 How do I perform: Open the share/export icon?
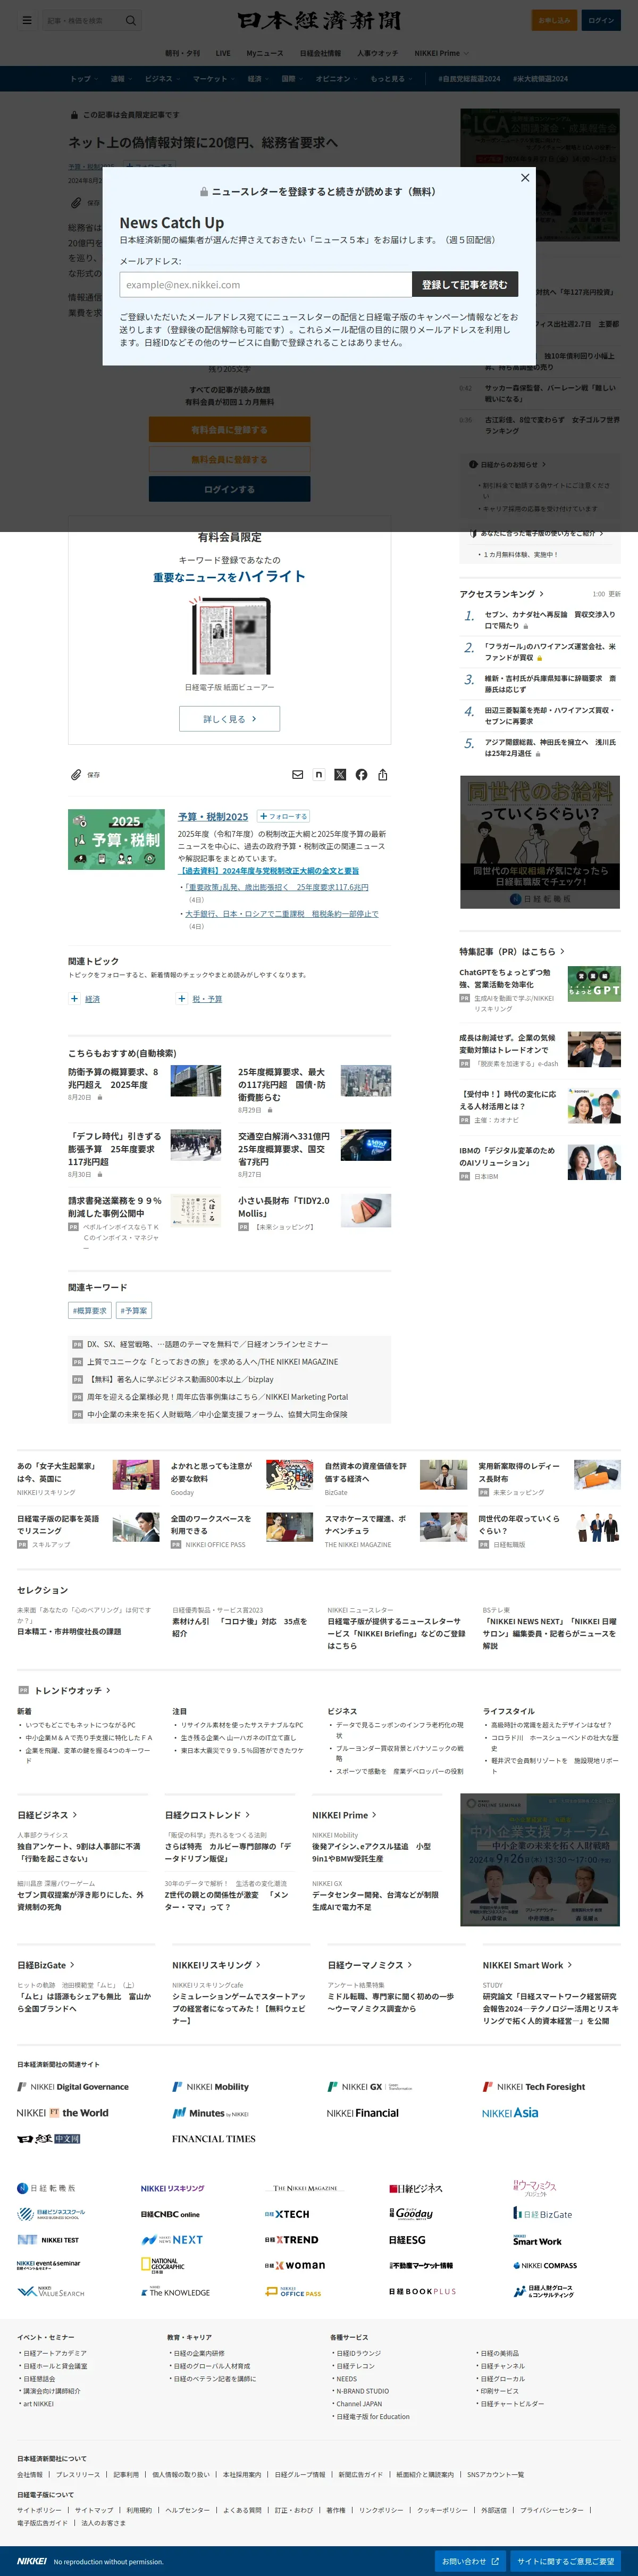click(383, 775)
